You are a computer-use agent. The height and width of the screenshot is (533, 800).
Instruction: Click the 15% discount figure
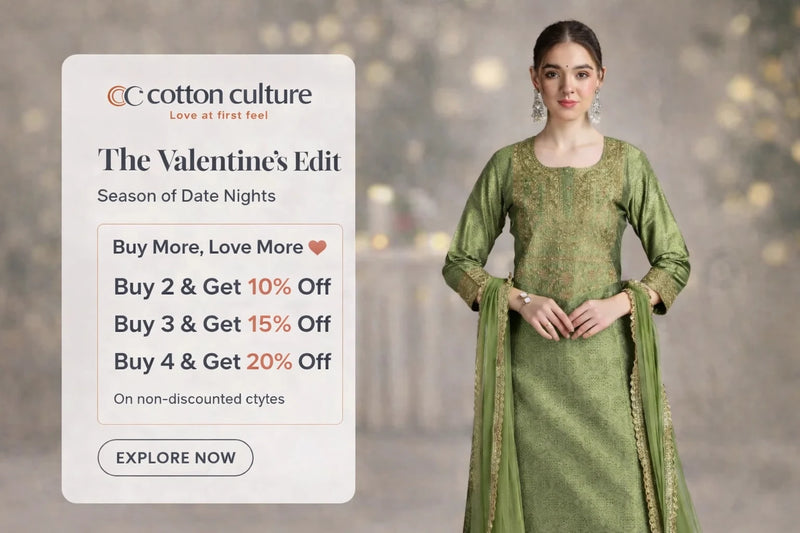(269, 324)
